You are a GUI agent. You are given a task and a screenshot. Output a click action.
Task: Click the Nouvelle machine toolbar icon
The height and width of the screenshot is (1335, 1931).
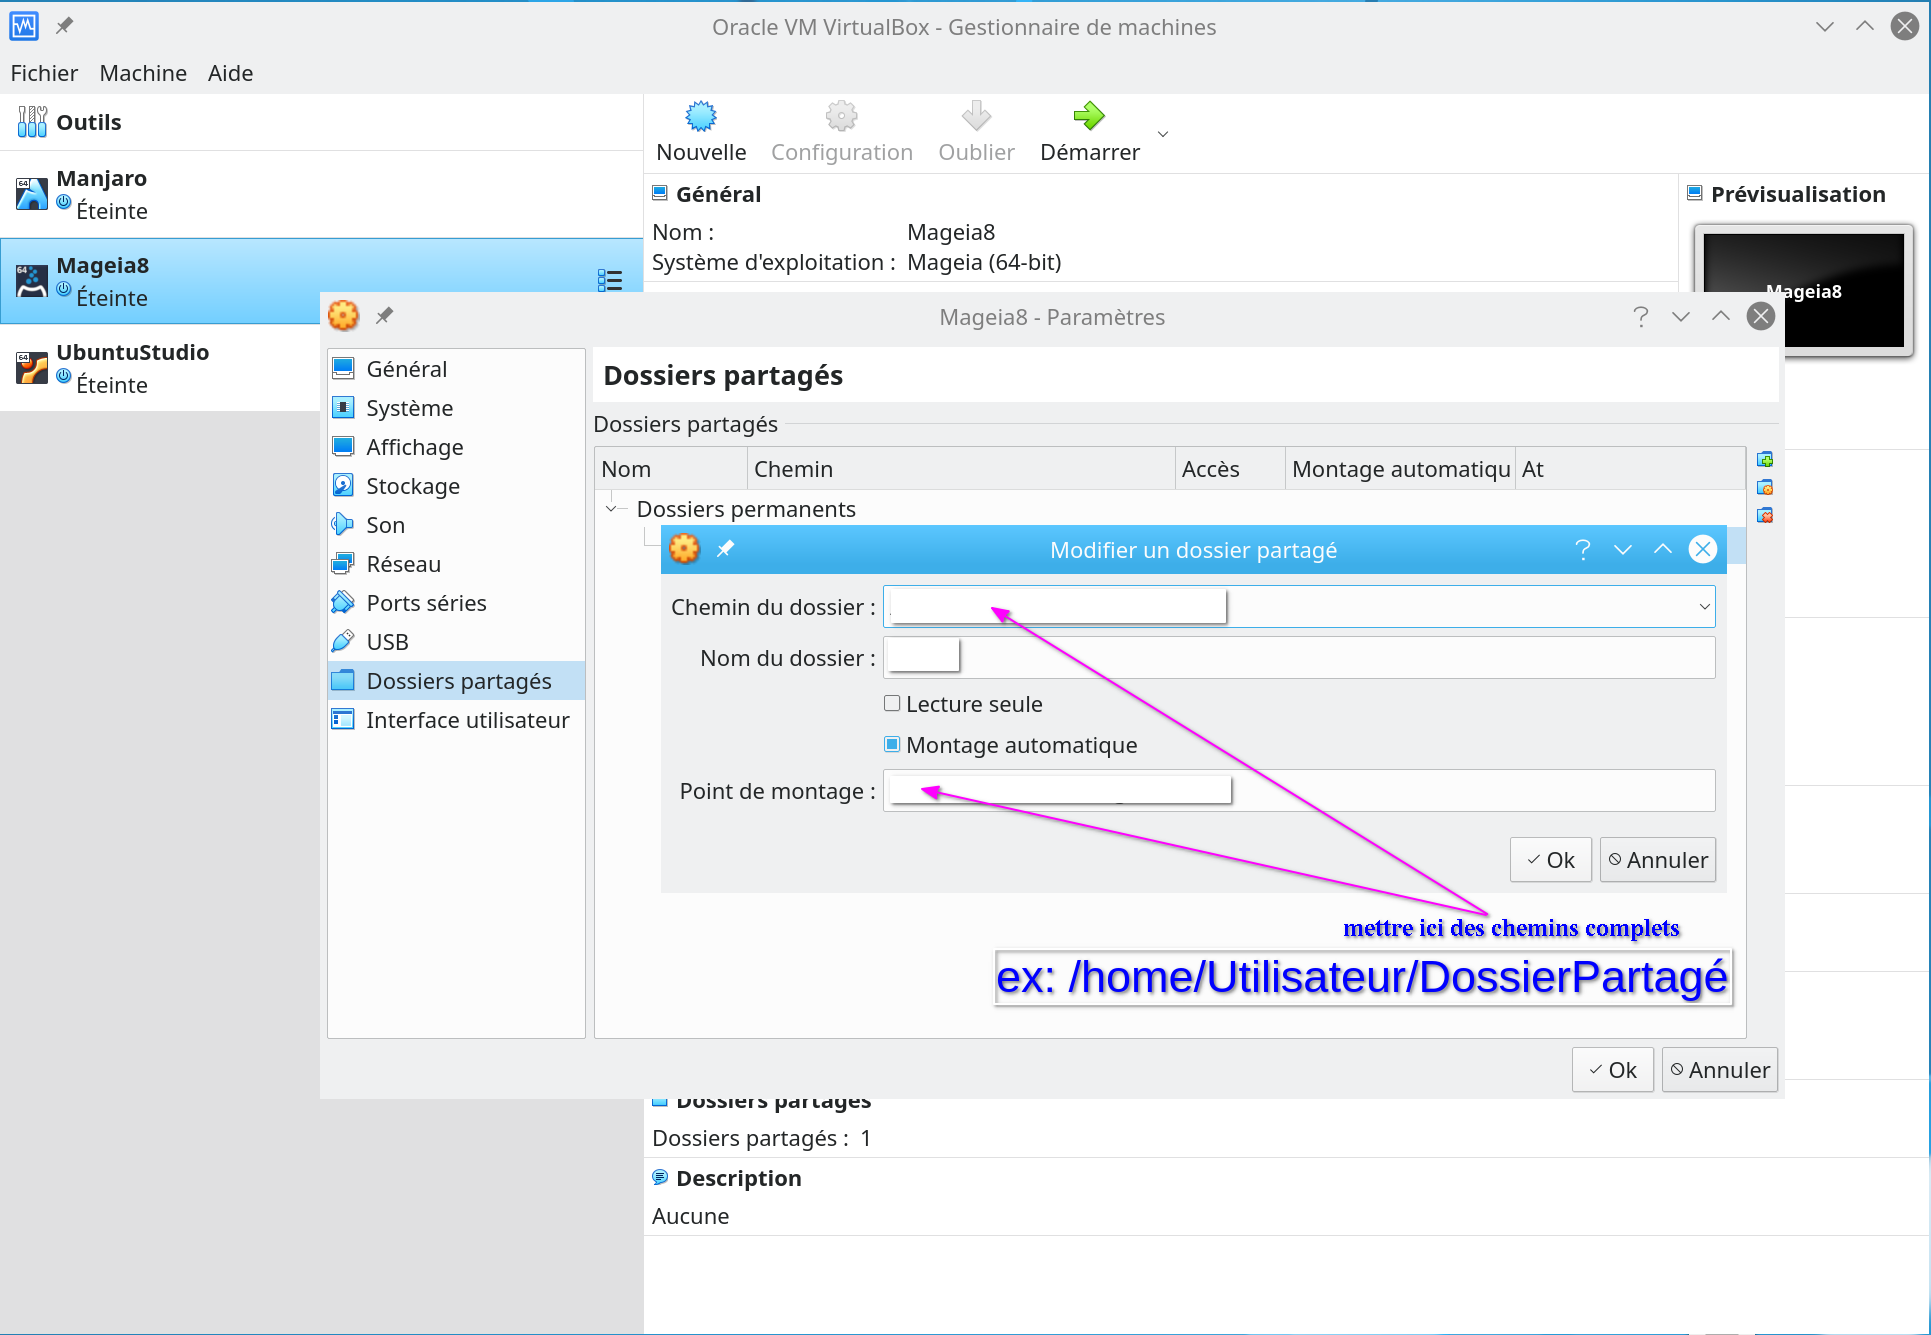click(701, 117)
